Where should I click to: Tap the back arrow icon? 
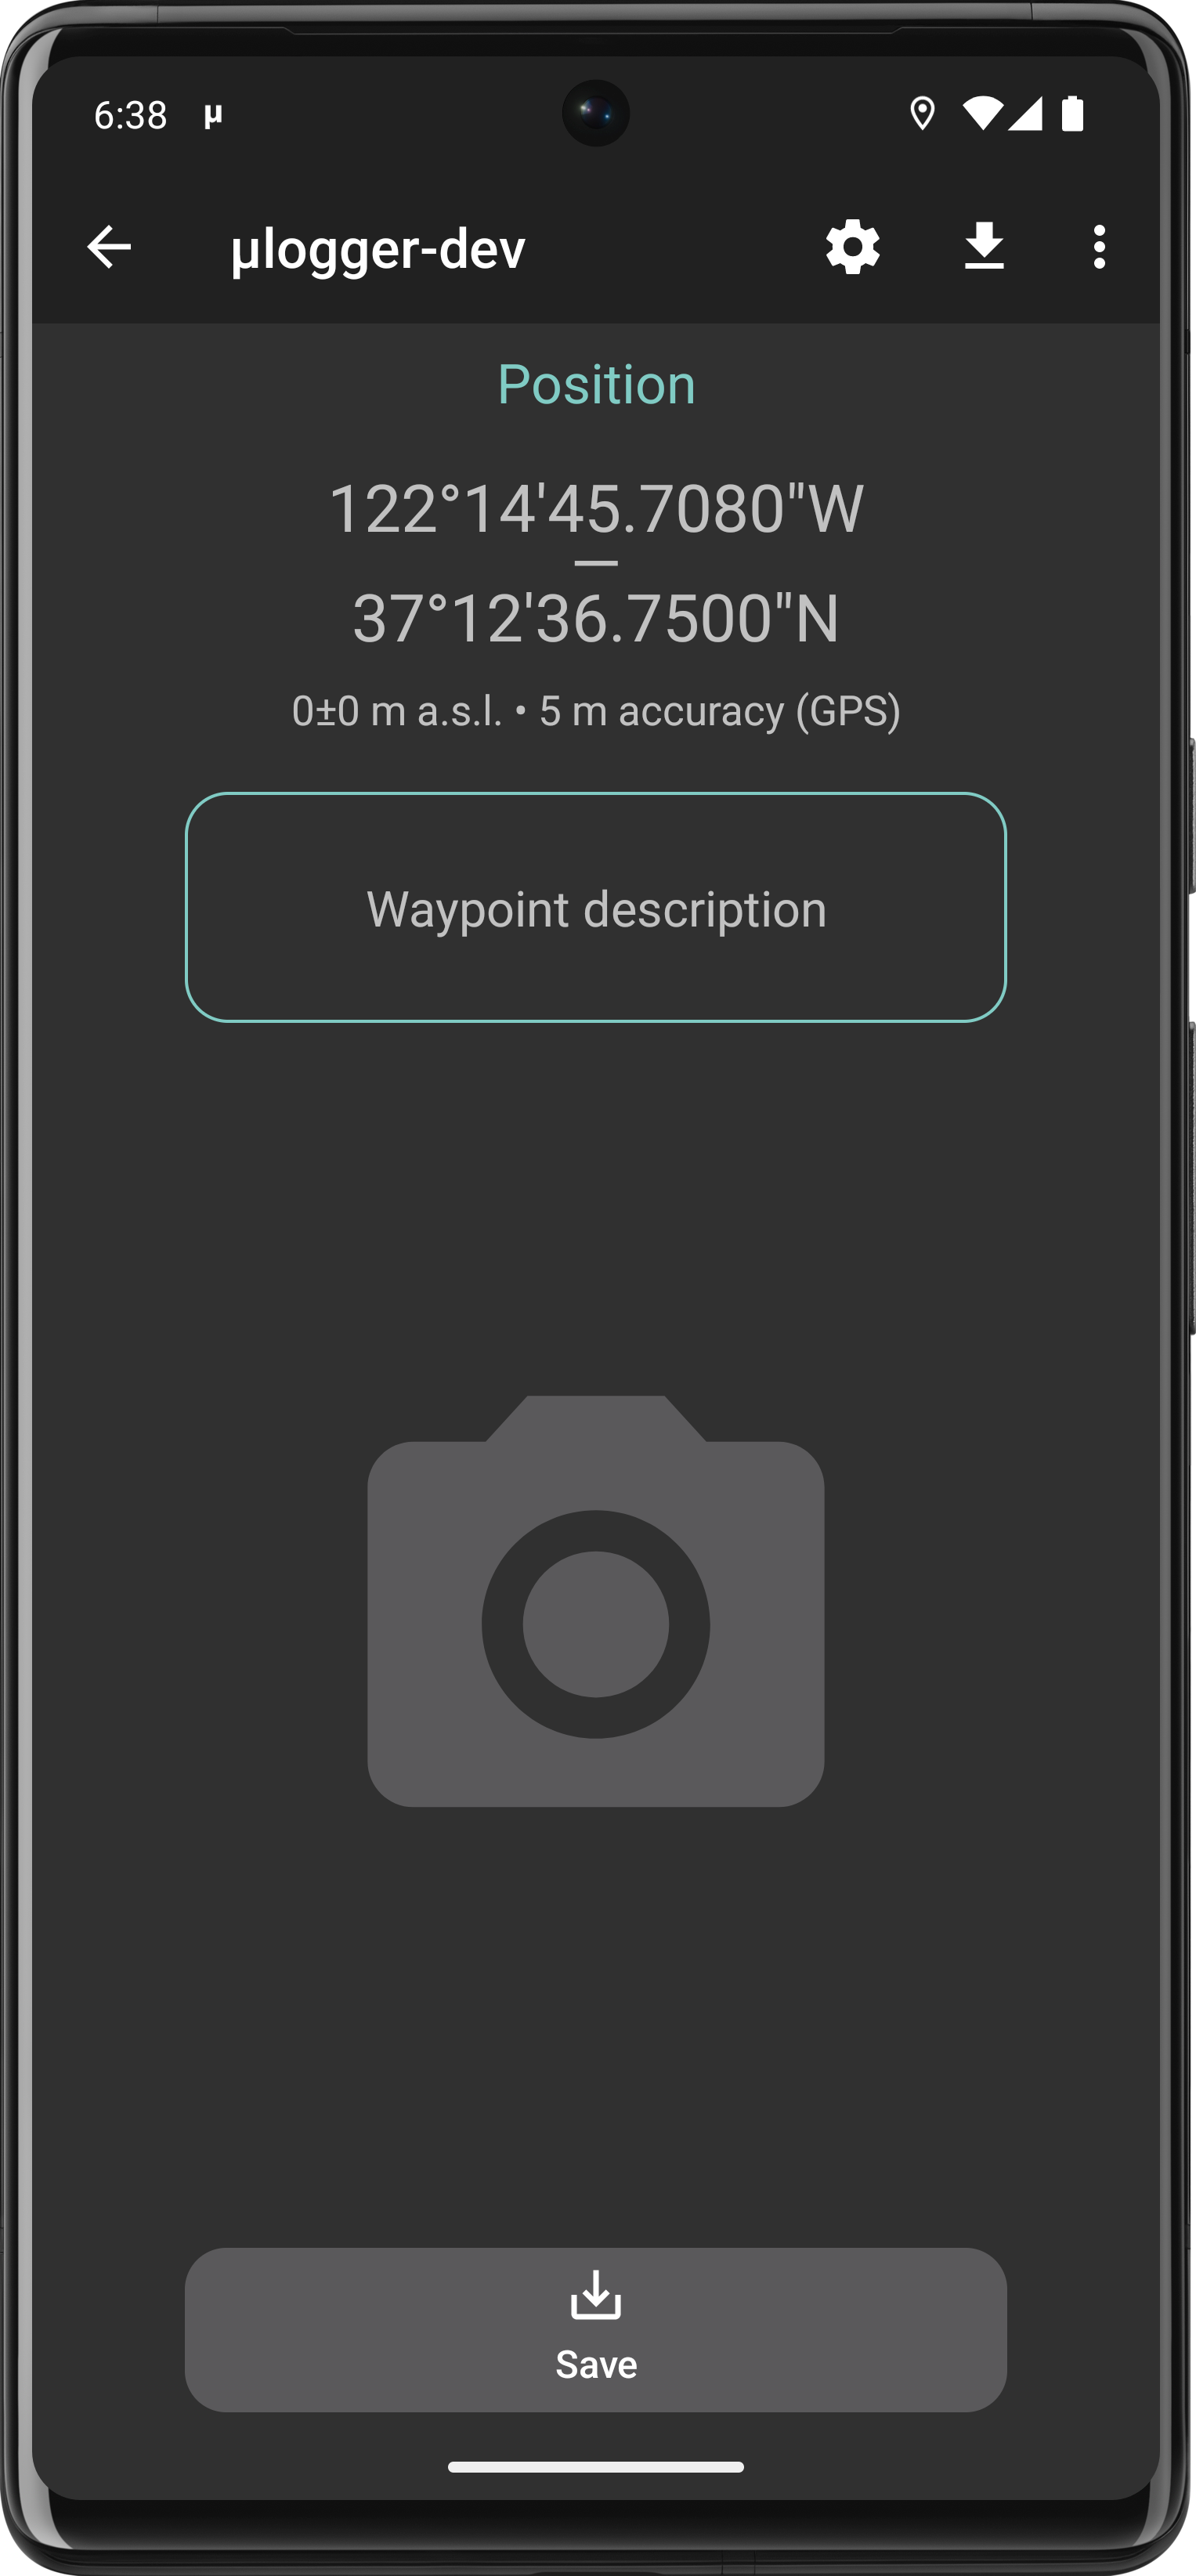[109, 247]
